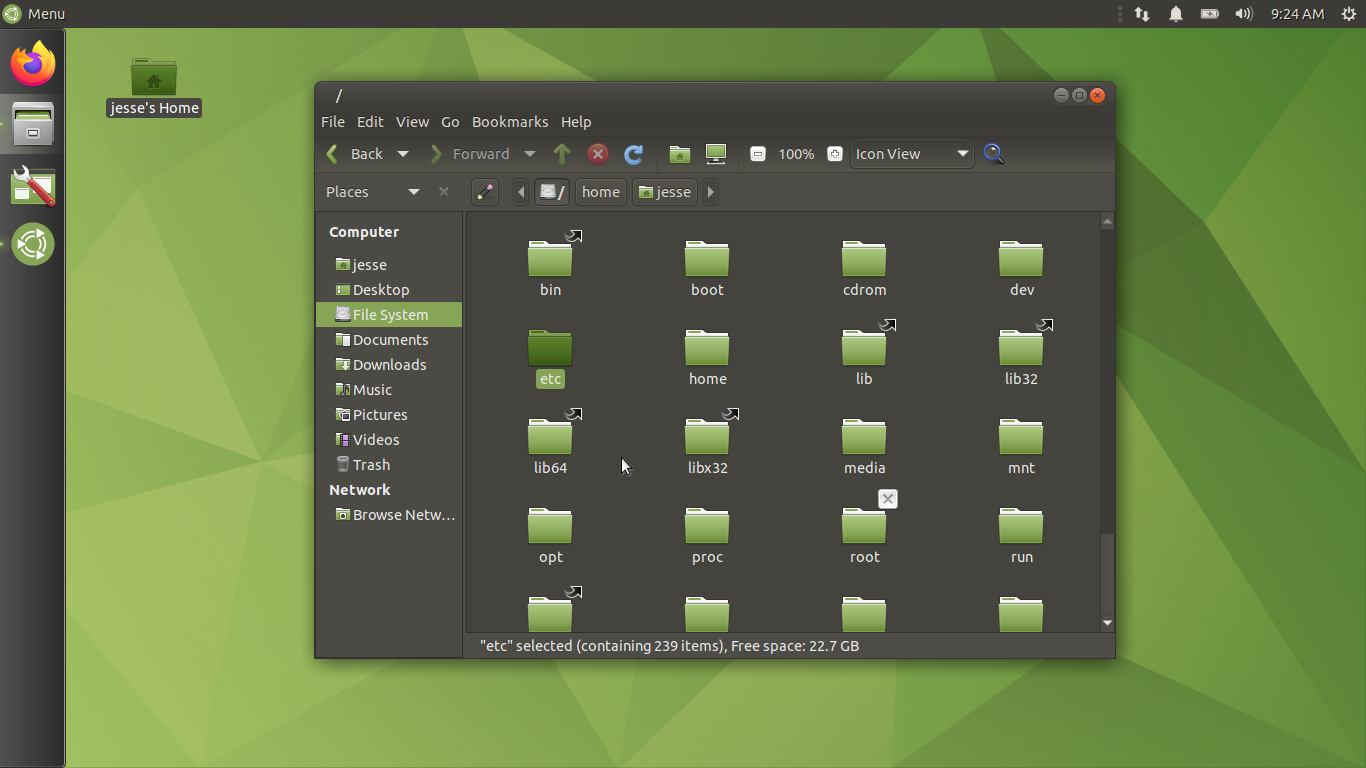Toggle location text entry pencil button
Image resolution: width=1366 pixels, height=768 pixels.
coord(484,192)
